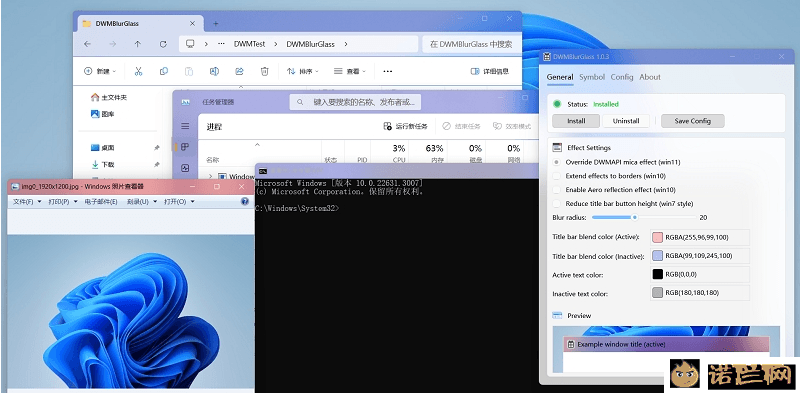Click the Help icon in Photo Viewer

pos(245,202)
